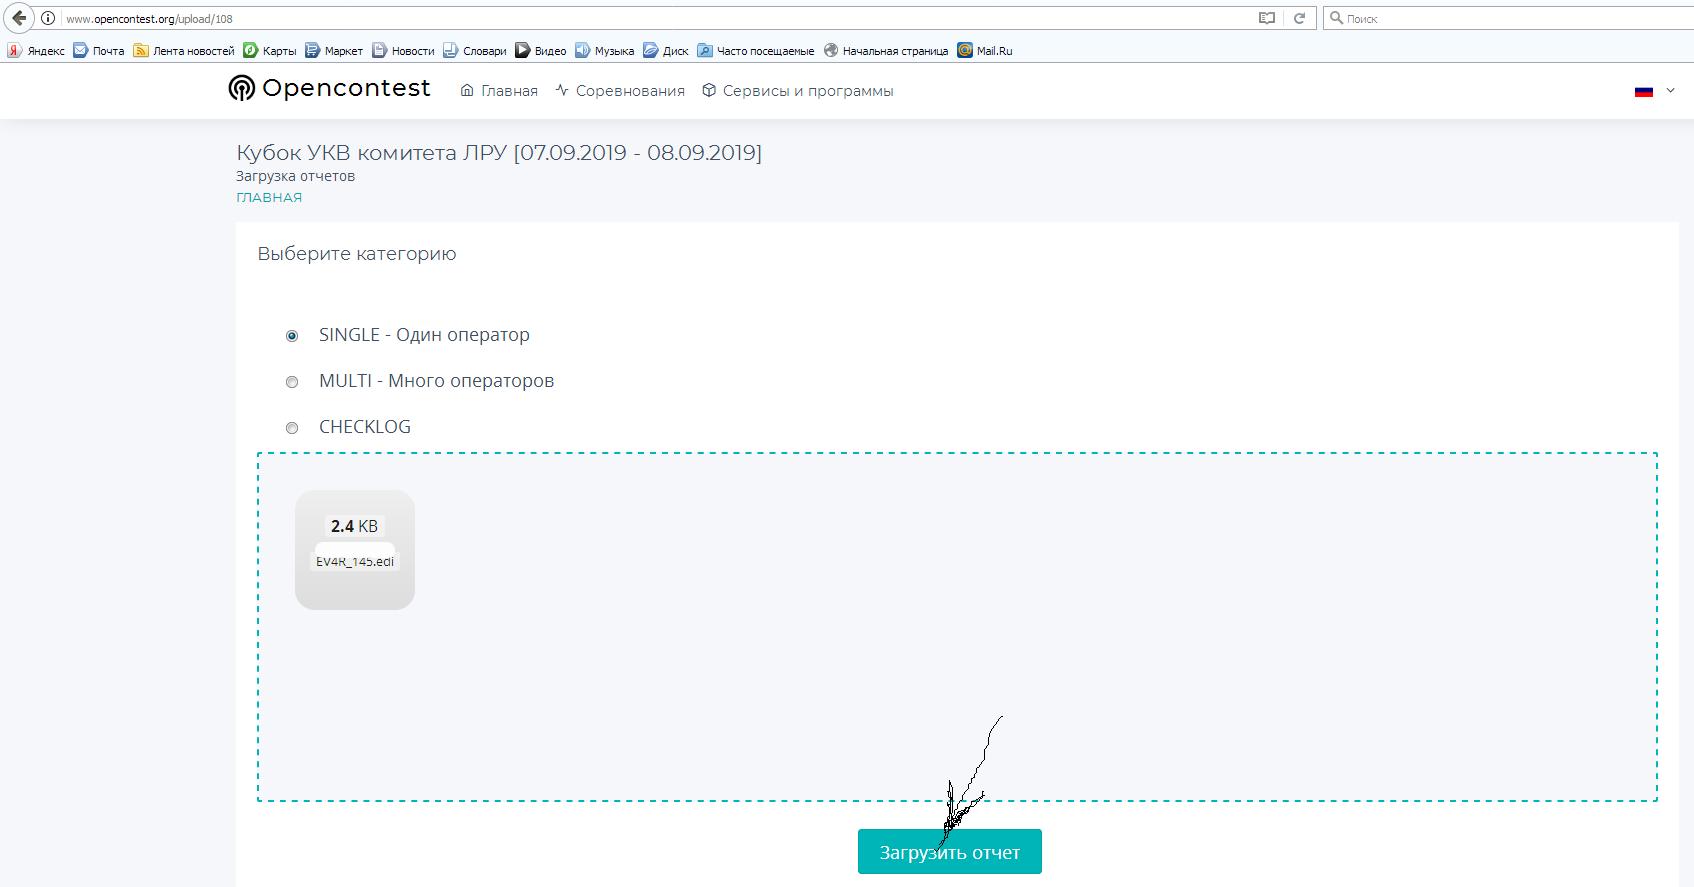Click the browser back arrow button
Image resolution: width=1694 pixels, height=887 pixels.
pyautogui.click(x=19, y=18)
